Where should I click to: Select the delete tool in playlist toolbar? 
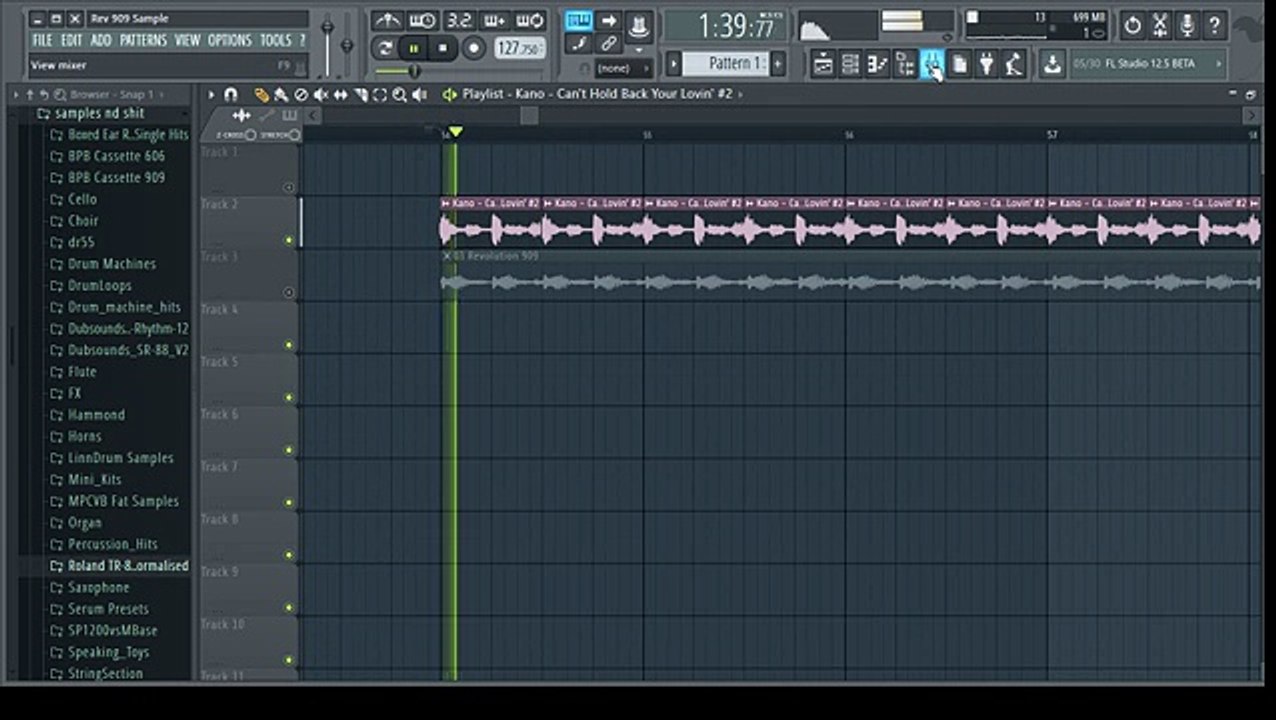coord(301,95)
